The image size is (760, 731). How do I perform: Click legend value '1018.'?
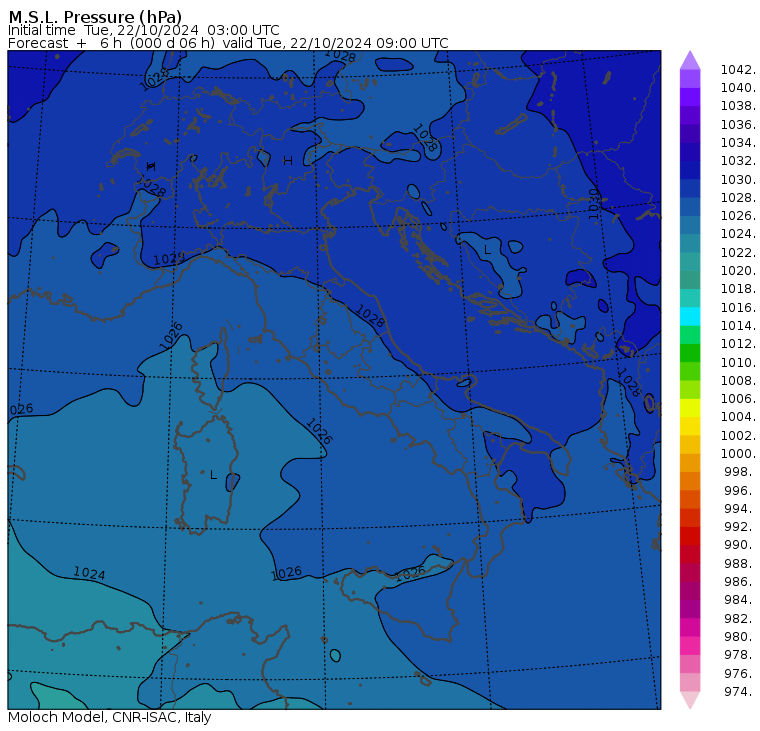[x=738, y=288]
